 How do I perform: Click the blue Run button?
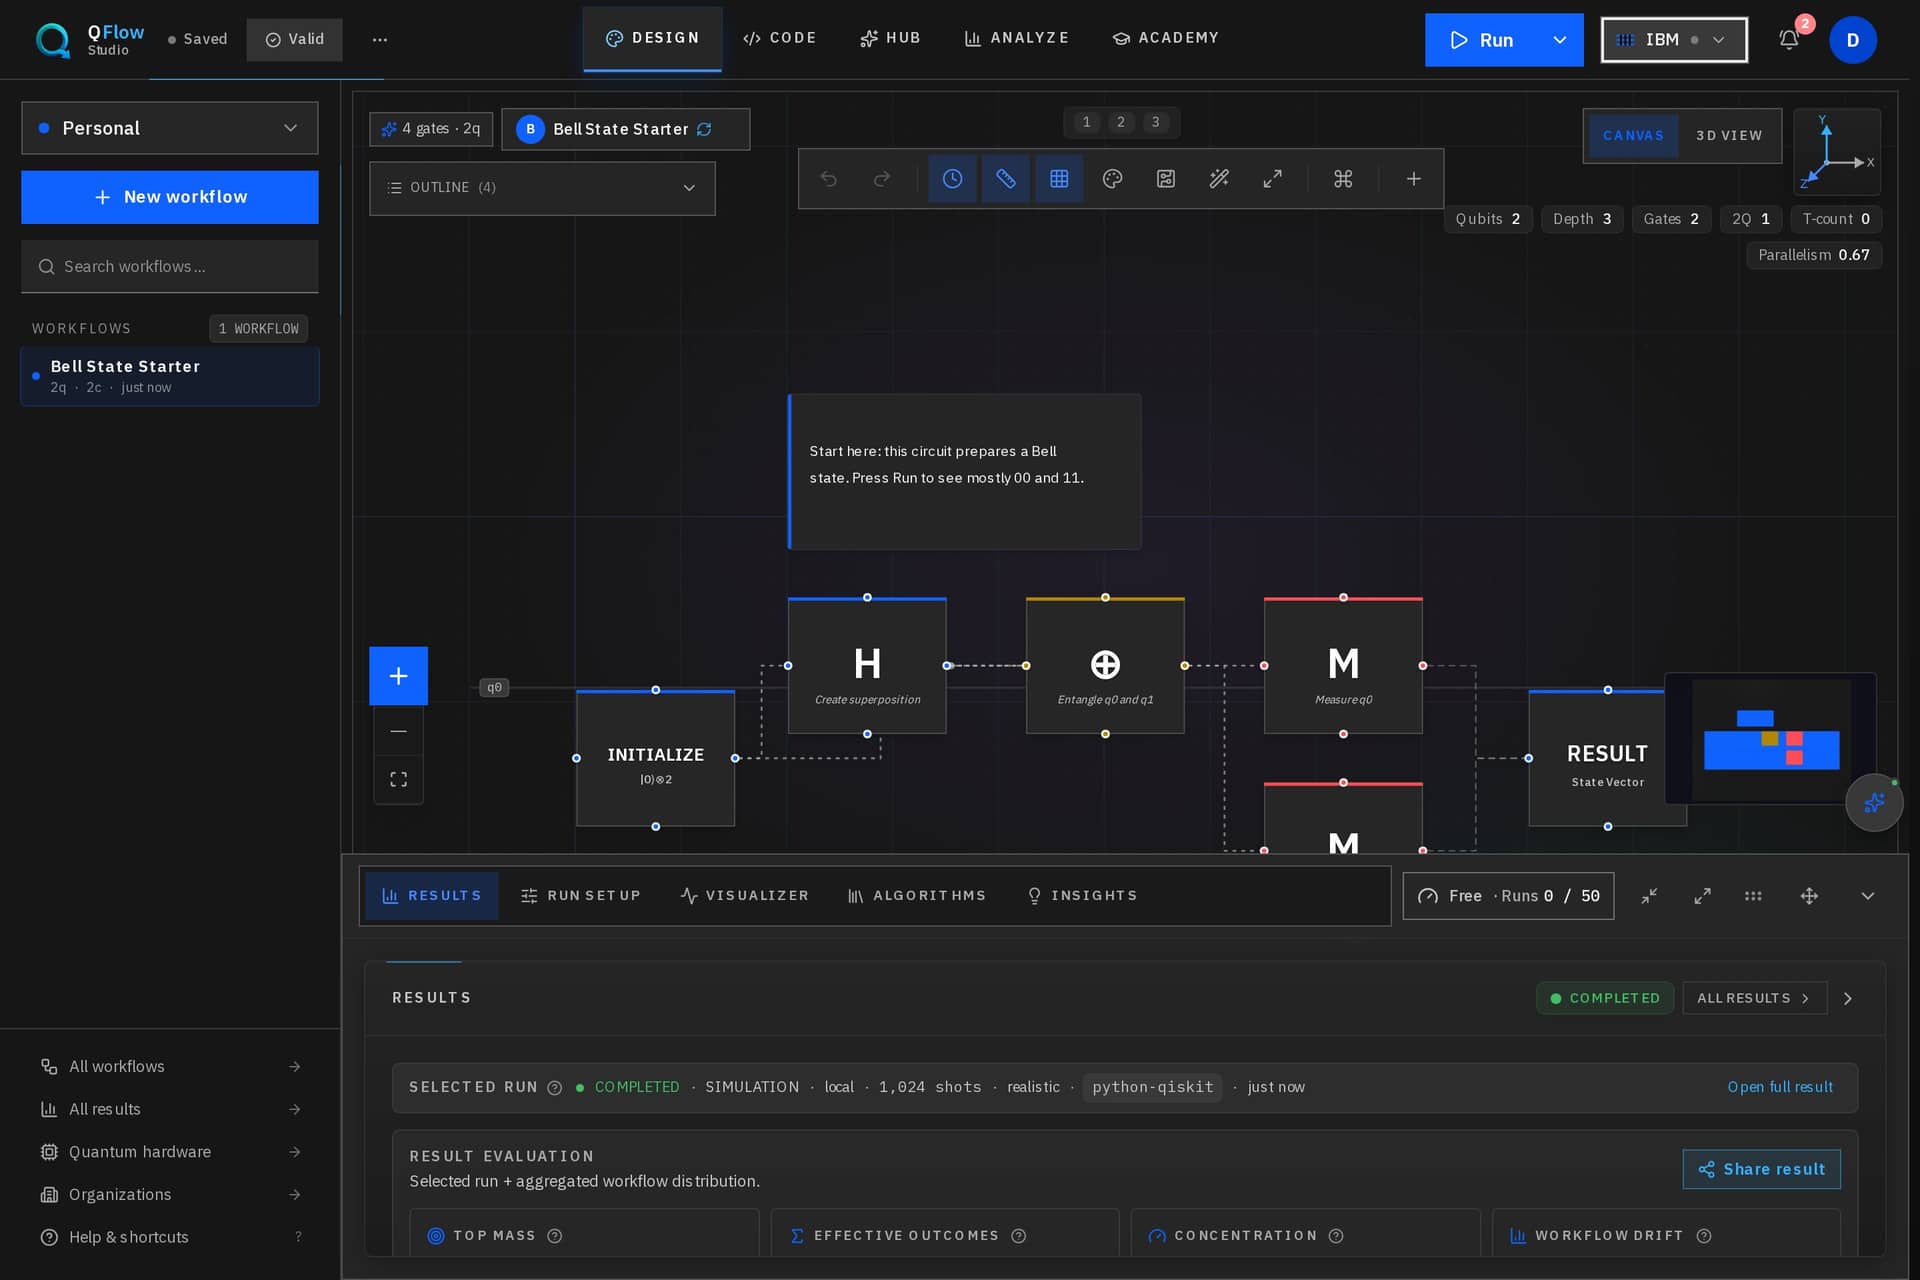tap(1481, 40)
